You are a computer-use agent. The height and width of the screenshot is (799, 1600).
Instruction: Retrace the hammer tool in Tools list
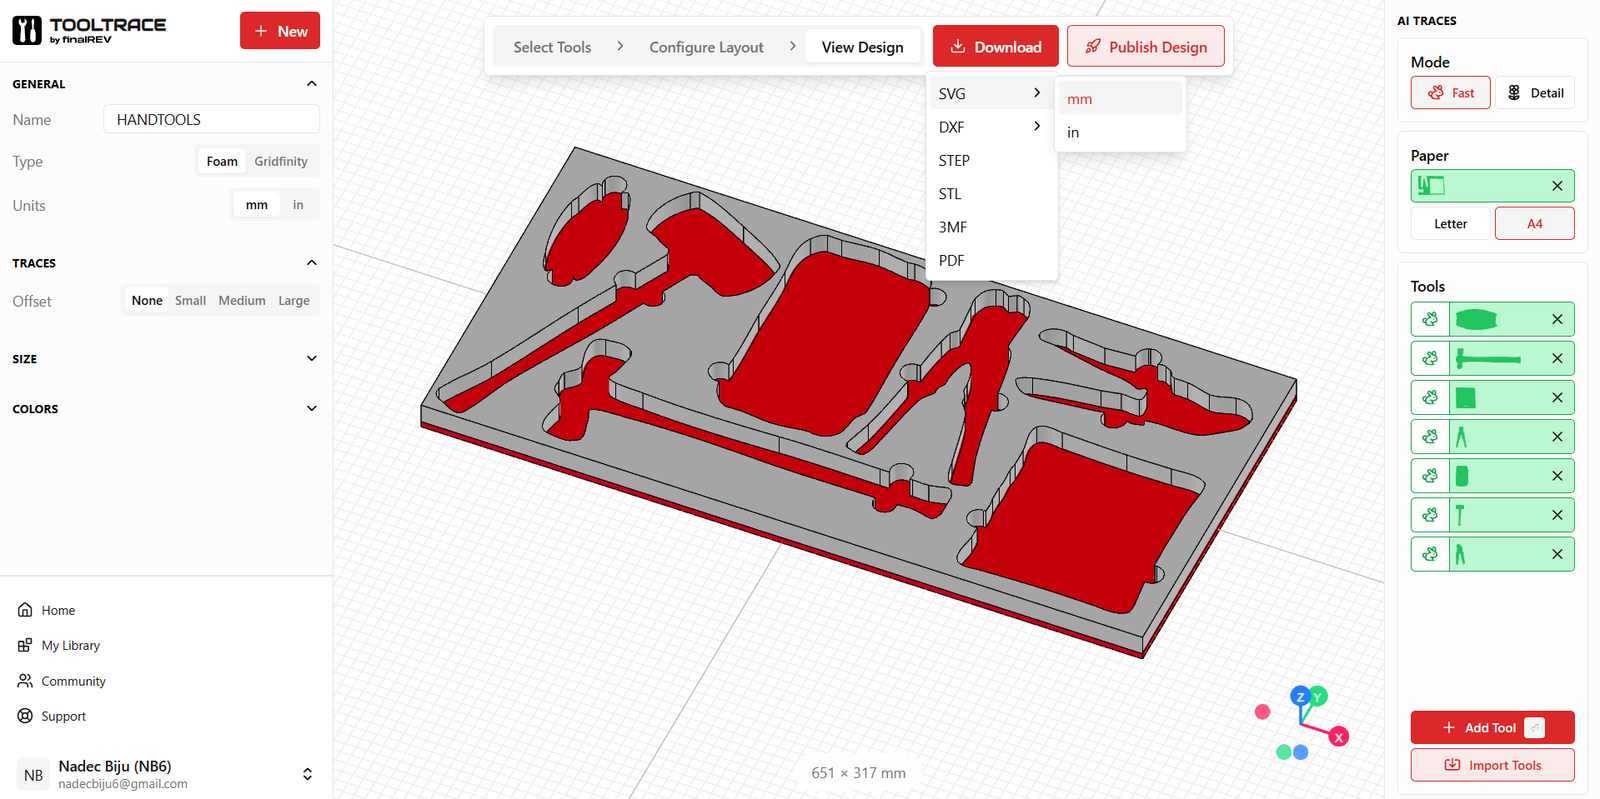pyautogui.click(x=1430, y=358)
